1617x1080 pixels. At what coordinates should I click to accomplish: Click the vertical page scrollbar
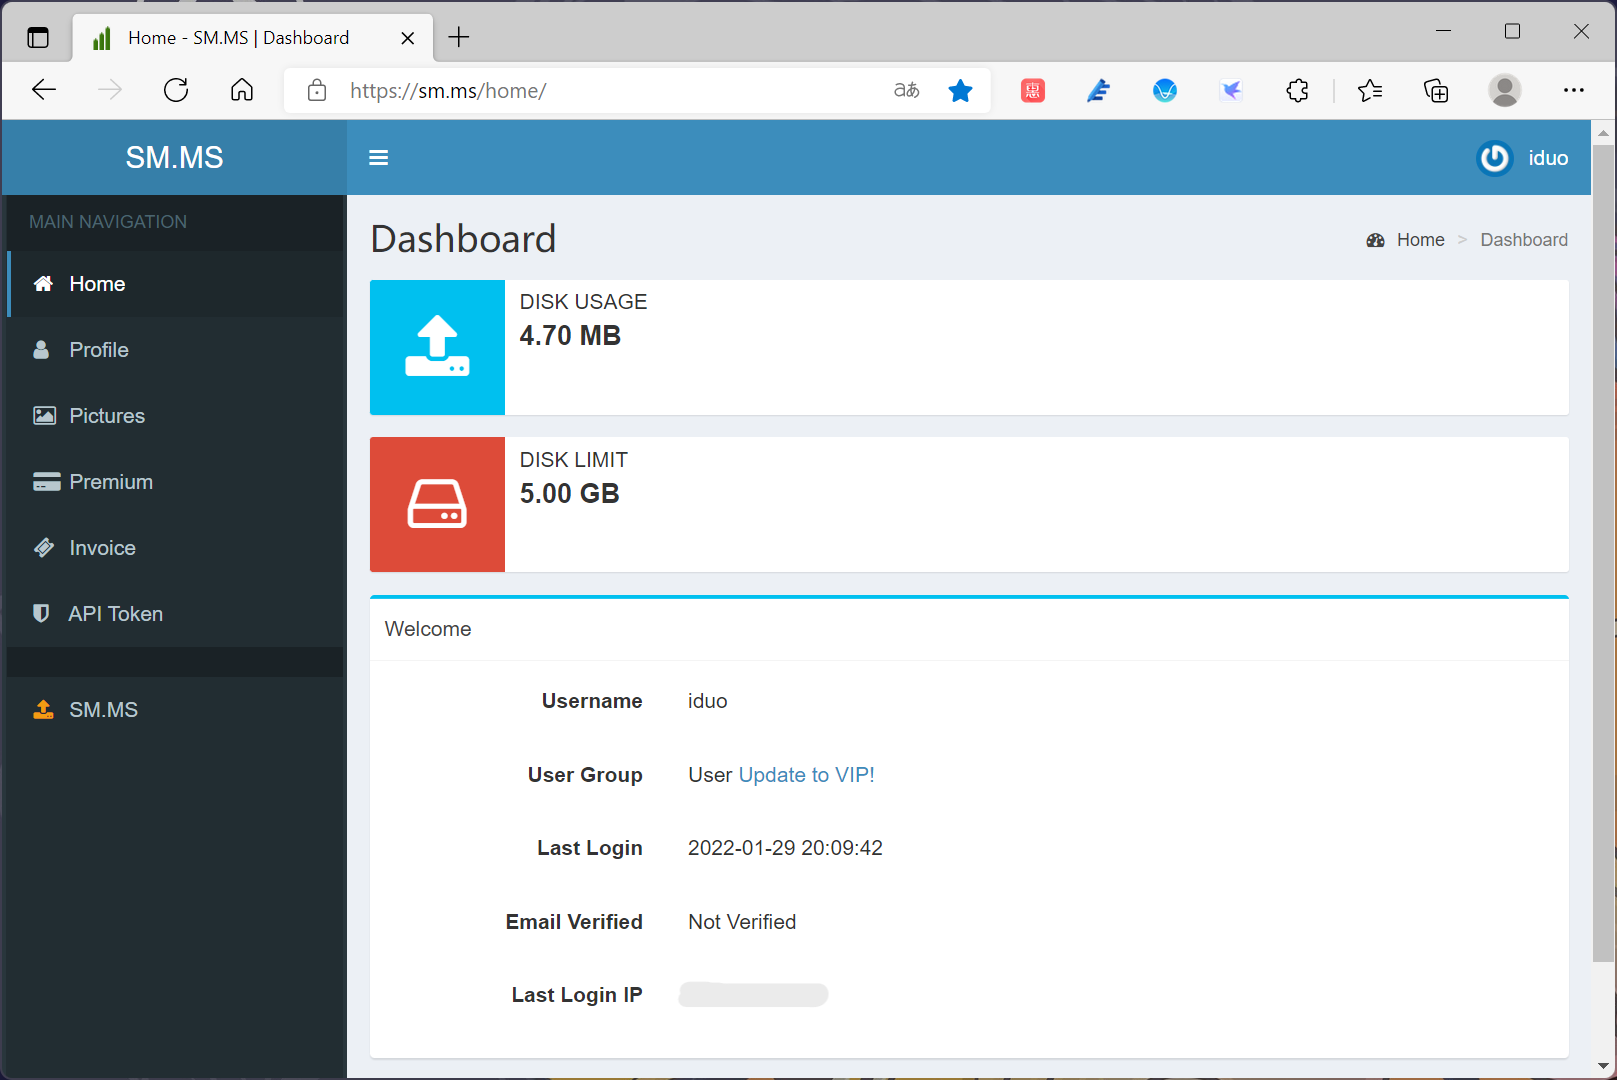(x=1603, y=550)
